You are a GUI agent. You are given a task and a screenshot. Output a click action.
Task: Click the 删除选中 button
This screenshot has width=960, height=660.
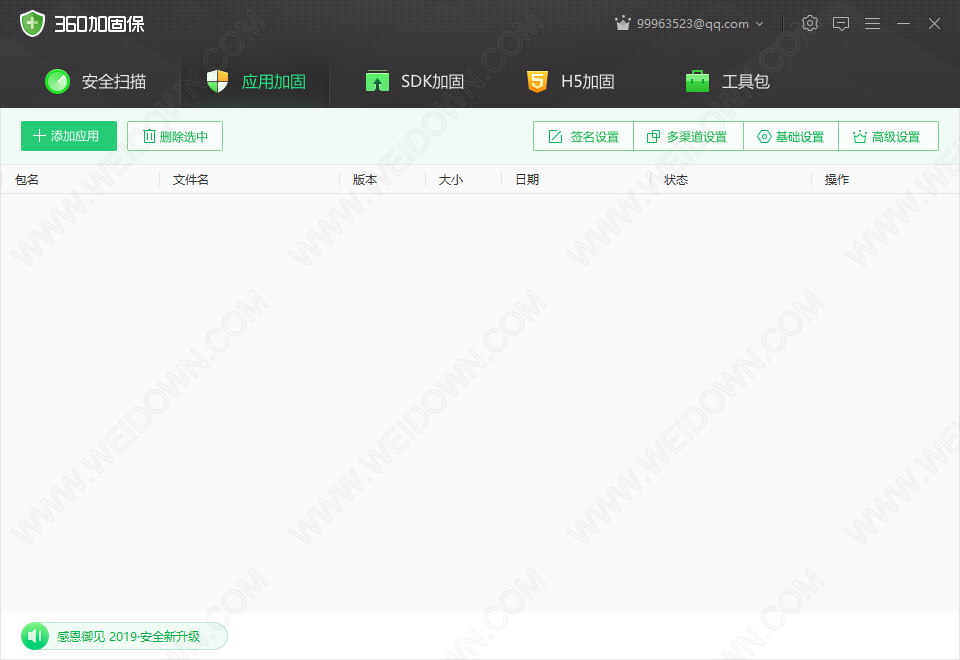174,136
